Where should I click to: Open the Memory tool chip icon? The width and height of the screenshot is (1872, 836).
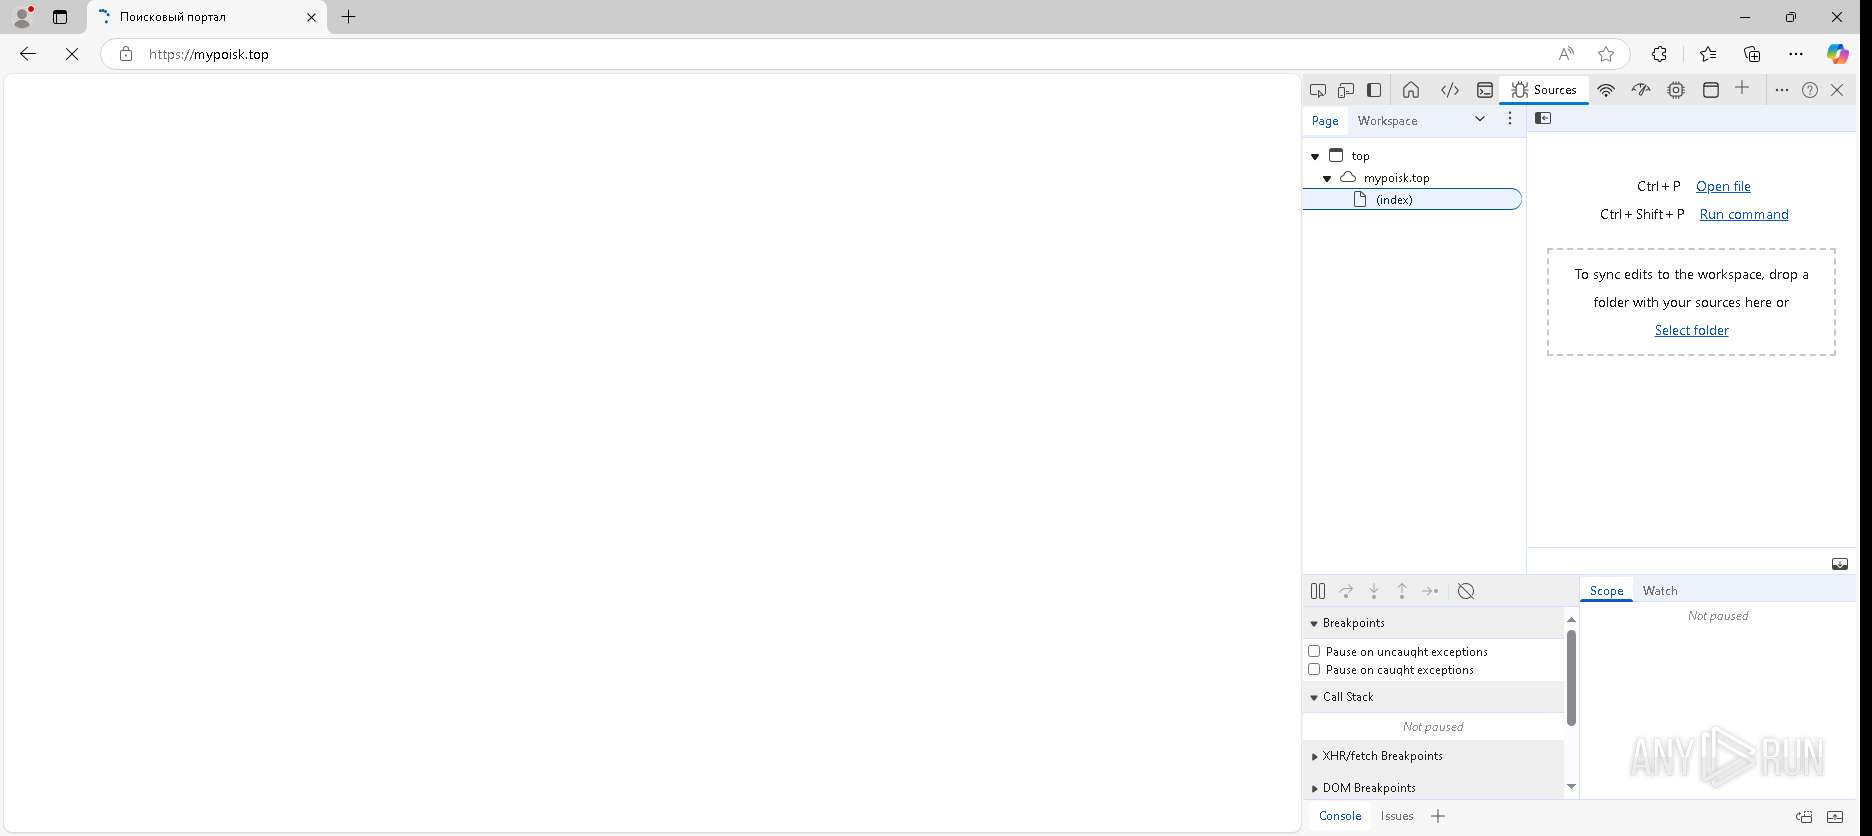[x=1676, y=90]
